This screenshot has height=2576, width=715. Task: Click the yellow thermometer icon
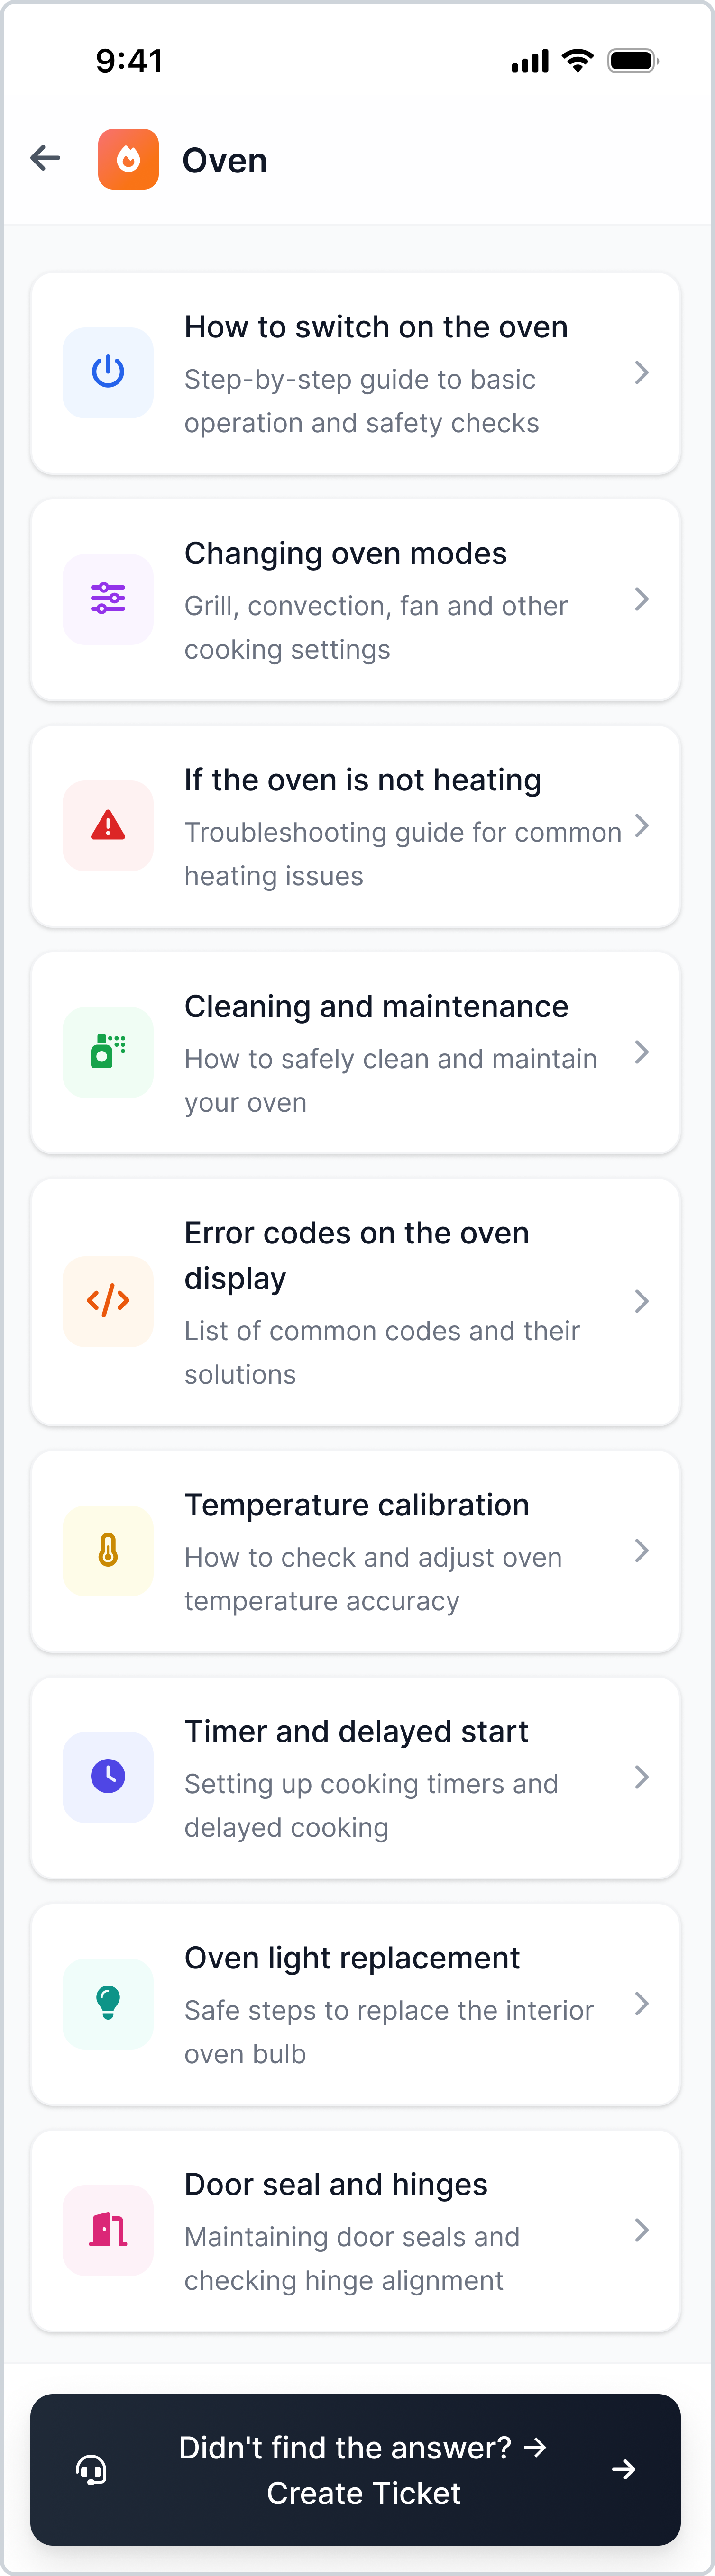pos(108,1551)
